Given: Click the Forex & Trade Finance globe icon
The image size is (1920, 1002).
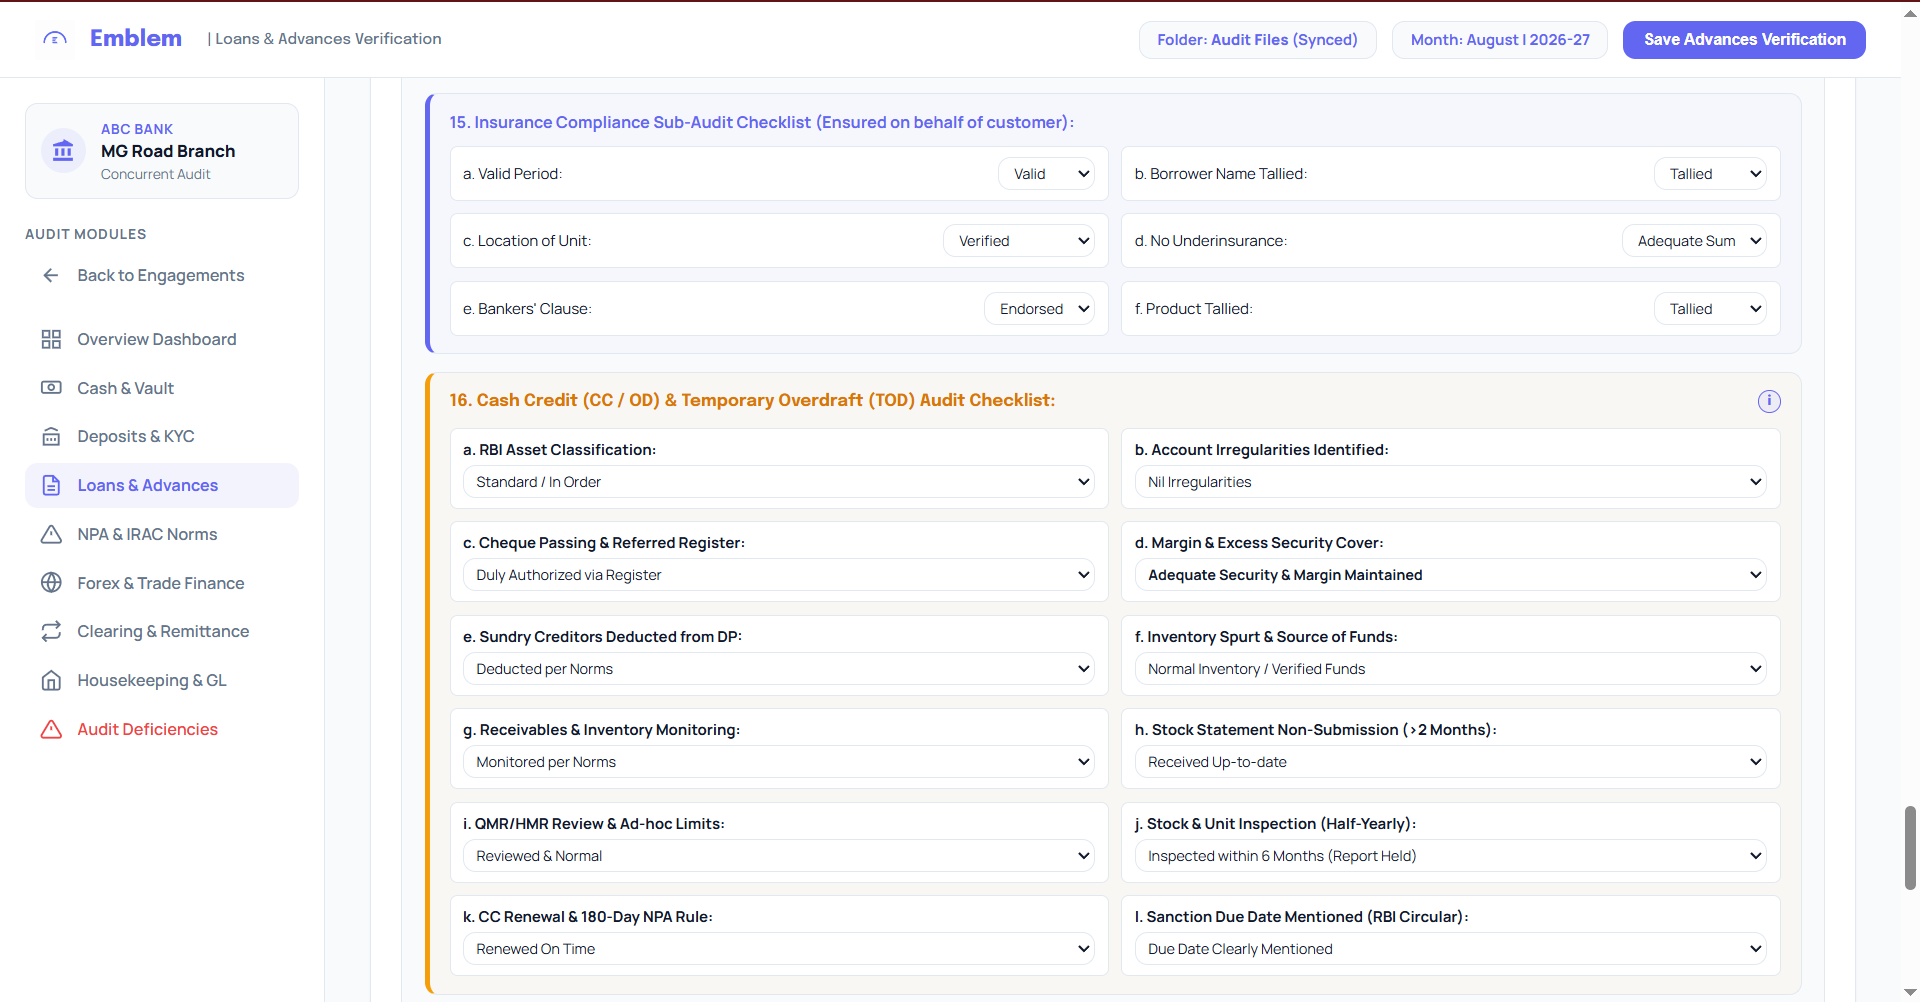Looking at the screenshot, I should coord(51,583).
